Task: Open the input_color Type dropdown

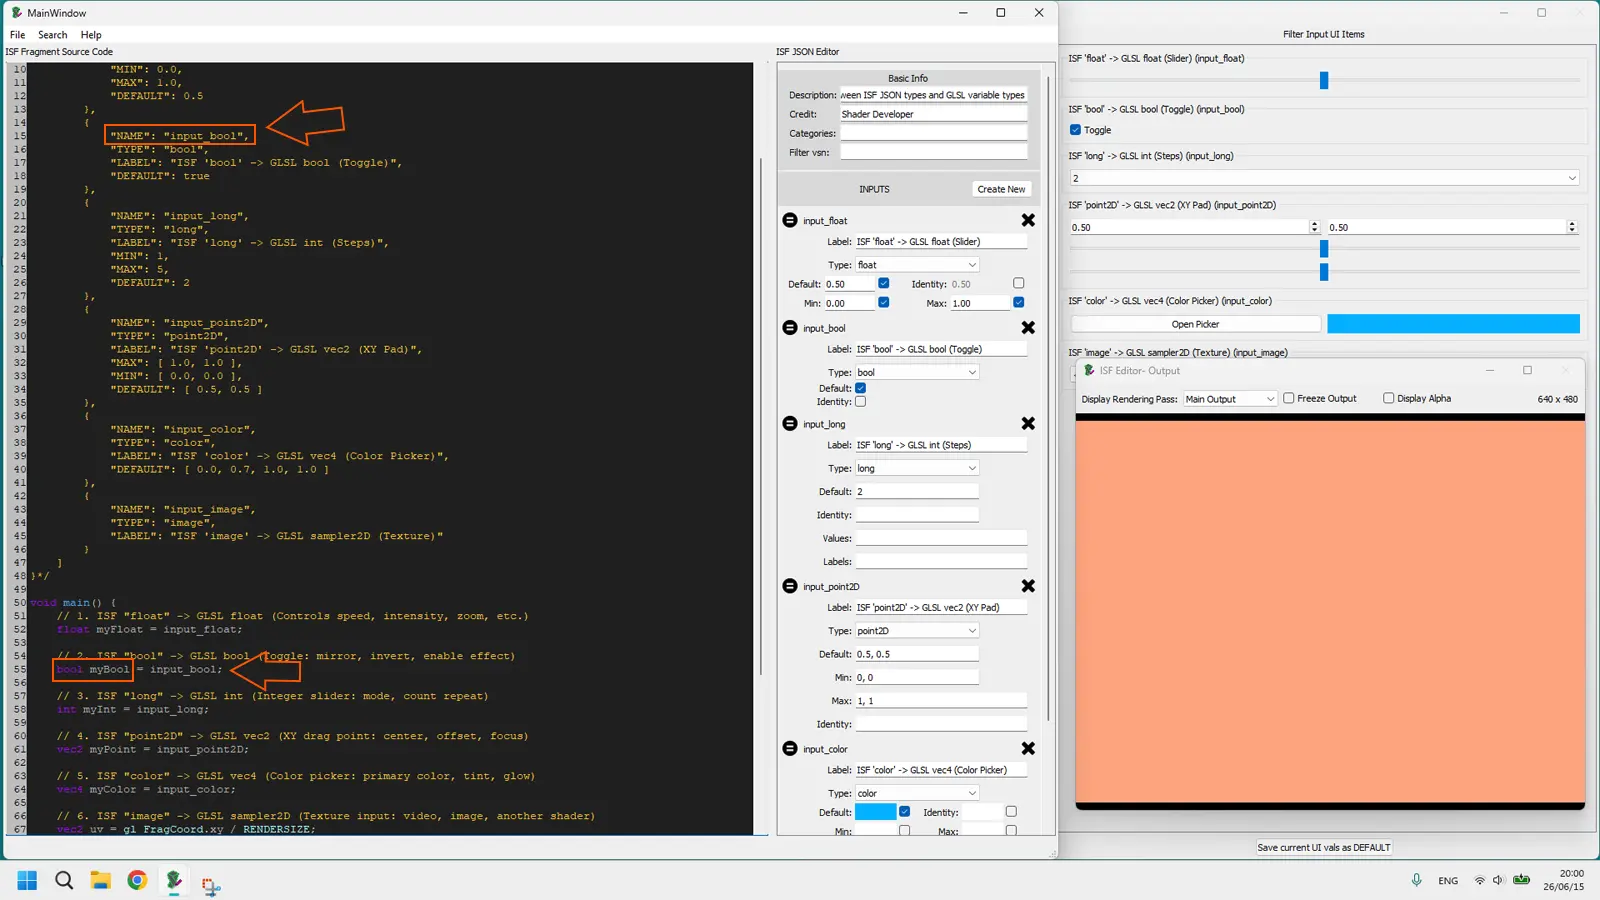Action: [917, 793]
